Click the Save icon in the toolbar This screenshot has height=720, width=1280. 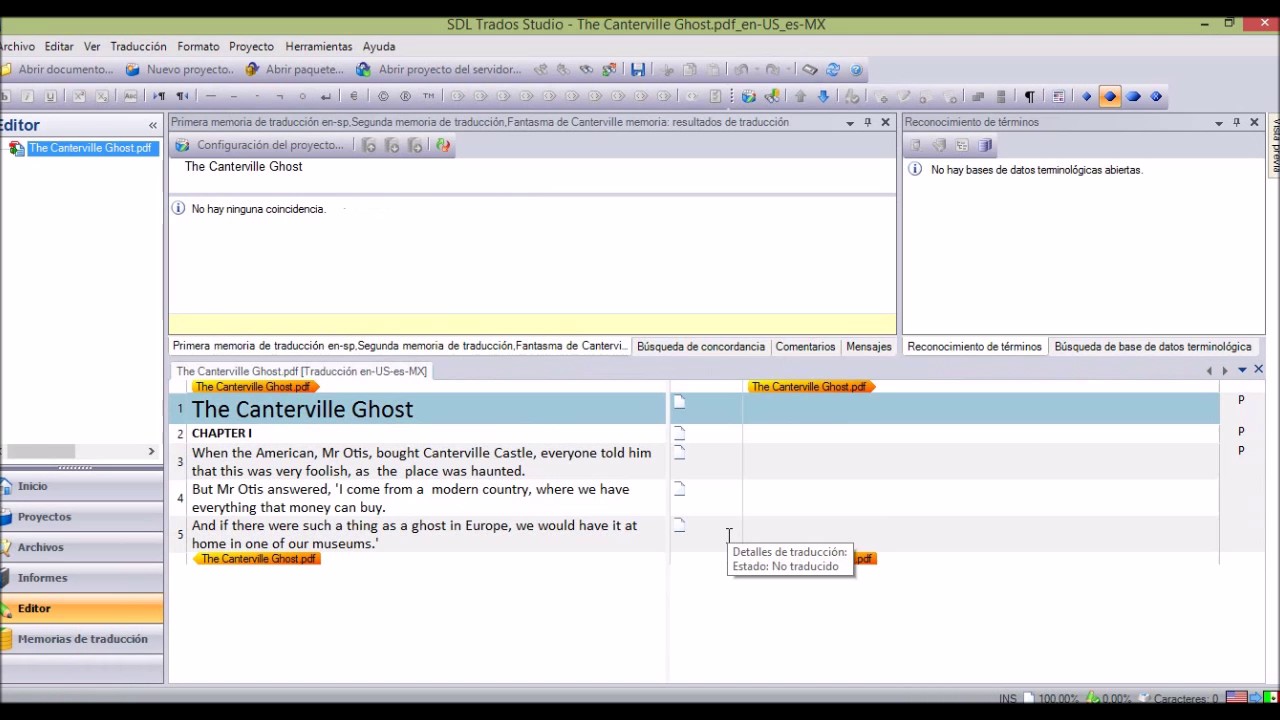click(638, 70)
